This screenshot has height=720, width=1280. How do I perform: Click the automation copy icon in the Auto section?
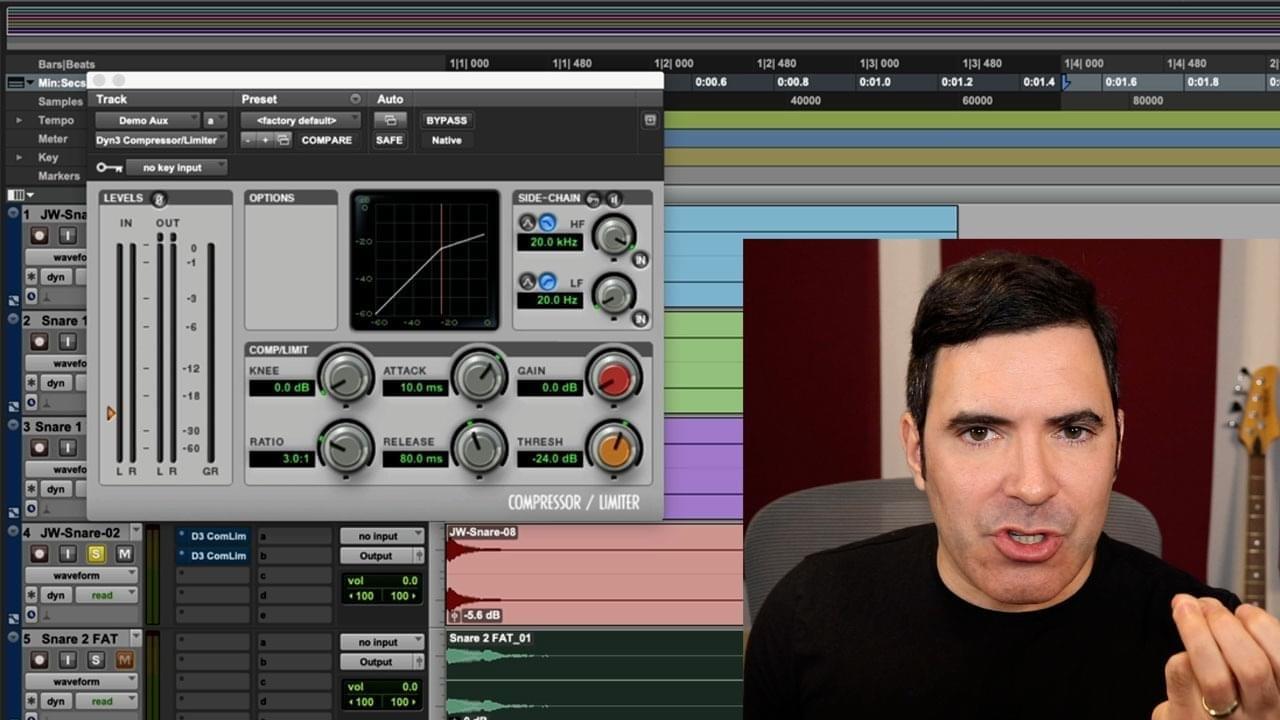pos(390,119)
